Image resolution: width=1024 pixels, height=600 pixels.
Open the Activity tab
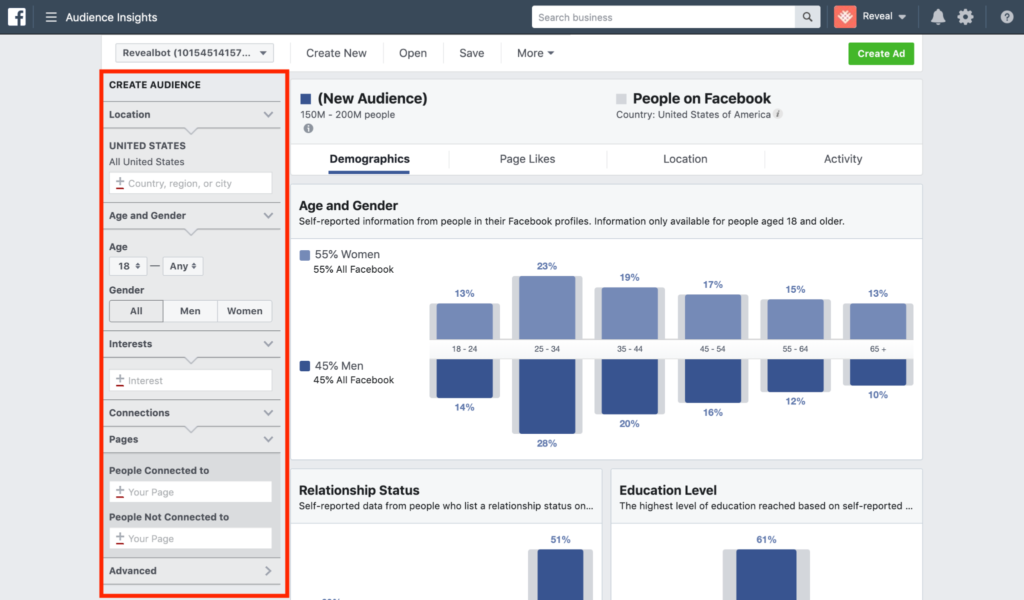(x=843, y=159)
